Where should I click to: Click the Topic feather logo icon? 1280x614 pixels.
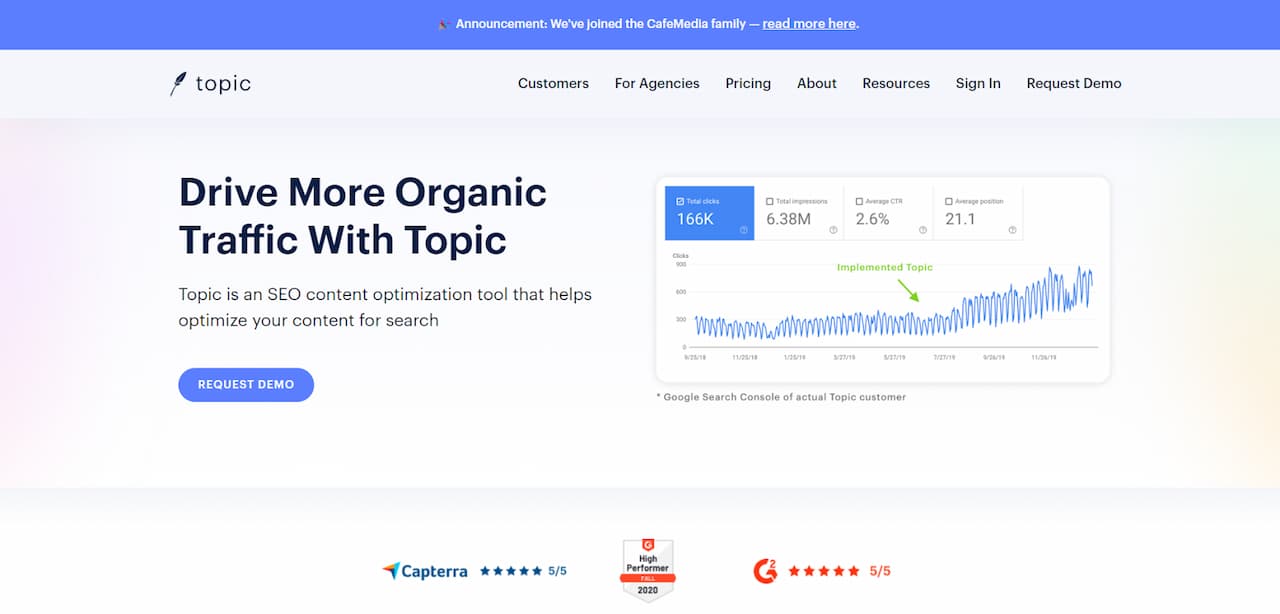(x=178, y=84)
